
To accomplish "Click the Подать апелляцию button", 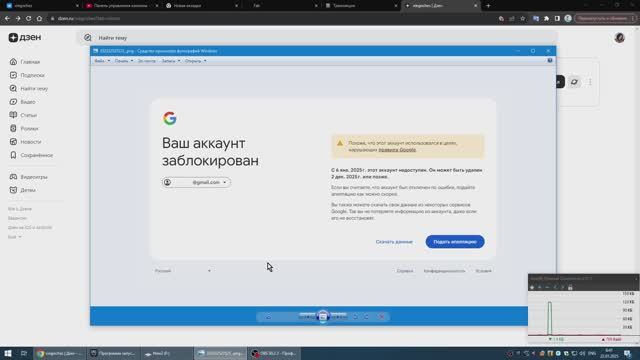I will 455,242.
